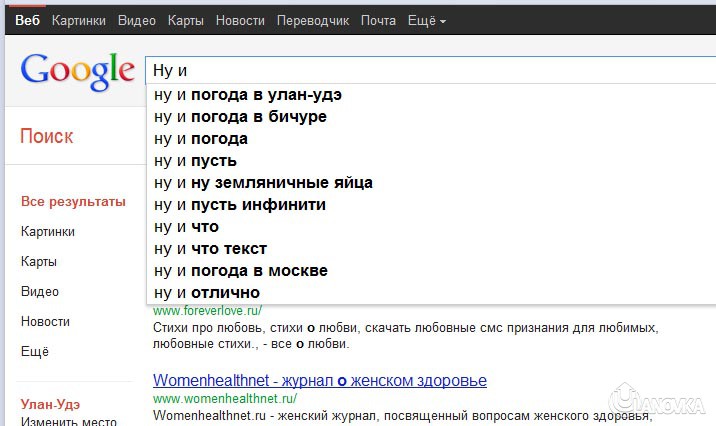Click the www.foreverlove.ru/ URL

point(207,311)
